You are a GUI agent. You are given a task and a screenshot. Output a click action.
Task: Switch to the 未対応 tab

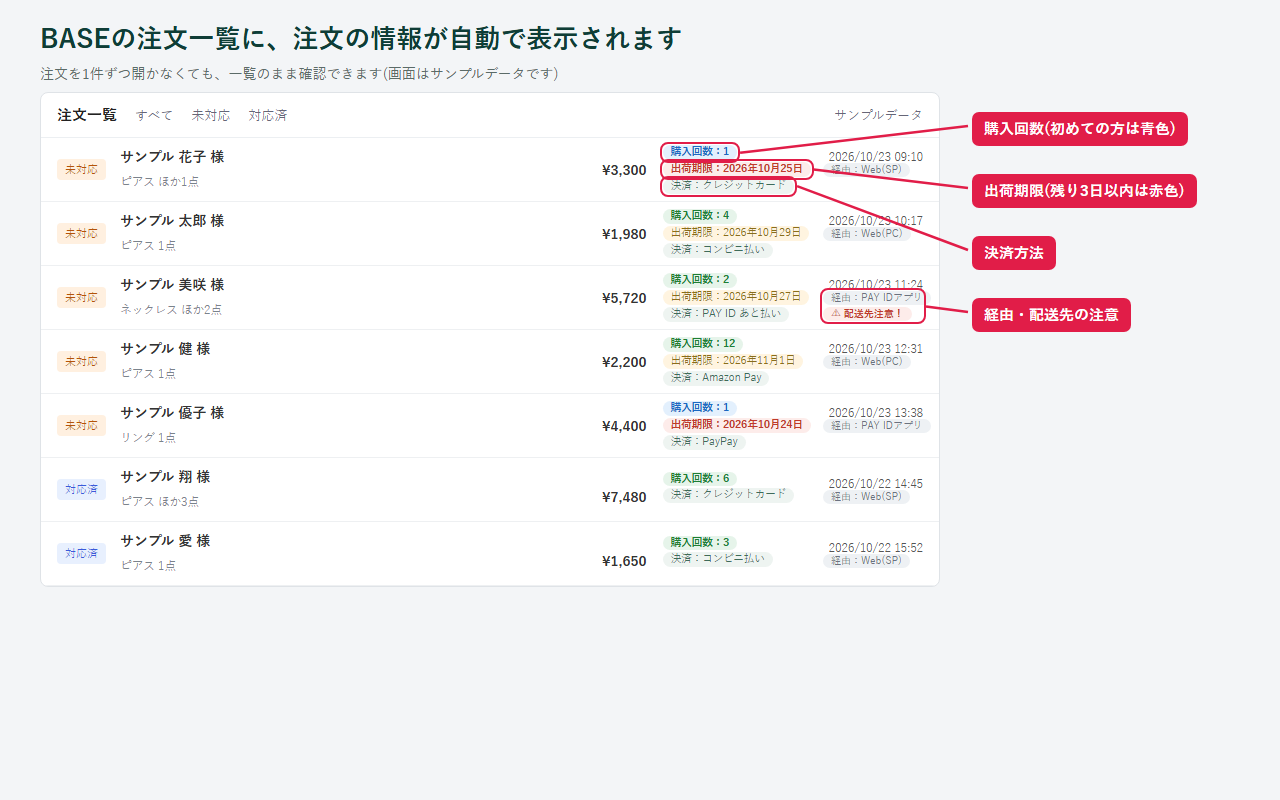pyautogui.click(x=211, y=115)
